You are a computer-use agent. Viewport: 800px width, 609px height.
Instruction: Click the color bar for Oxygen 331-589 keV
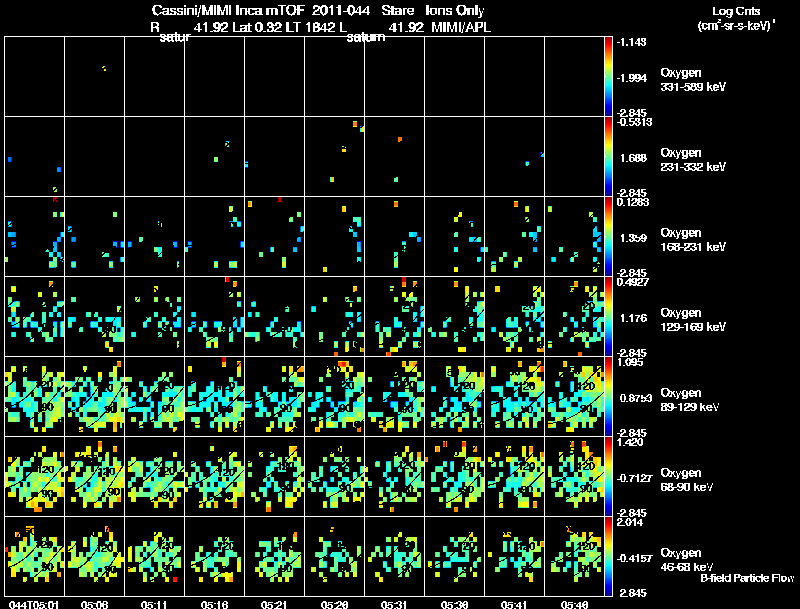coord(608,76)
